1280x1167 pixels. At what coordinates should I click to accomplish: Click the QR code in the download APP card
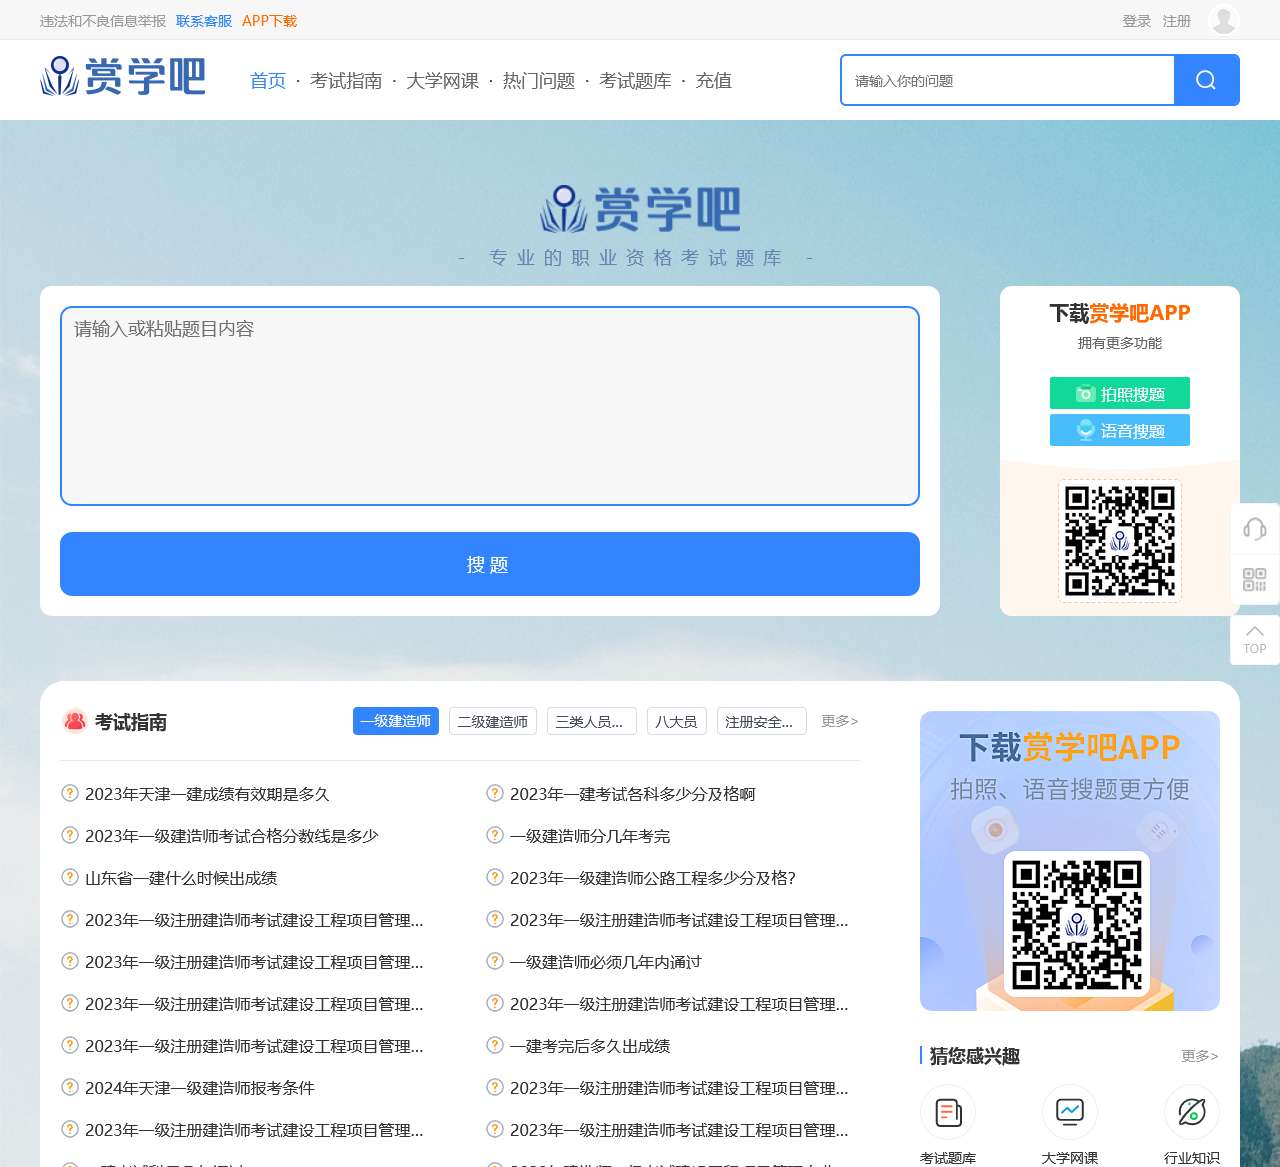[1120, 541]
